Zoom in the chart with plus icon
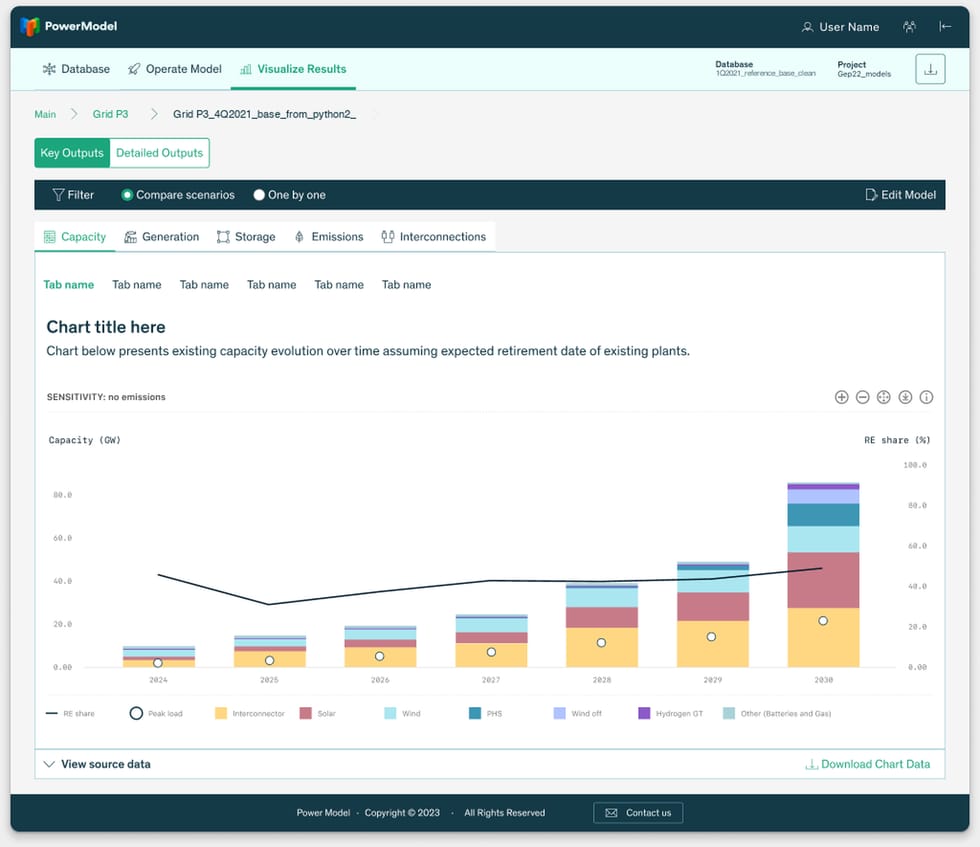Viewport: 980px width, 847px height. [841, 397]
